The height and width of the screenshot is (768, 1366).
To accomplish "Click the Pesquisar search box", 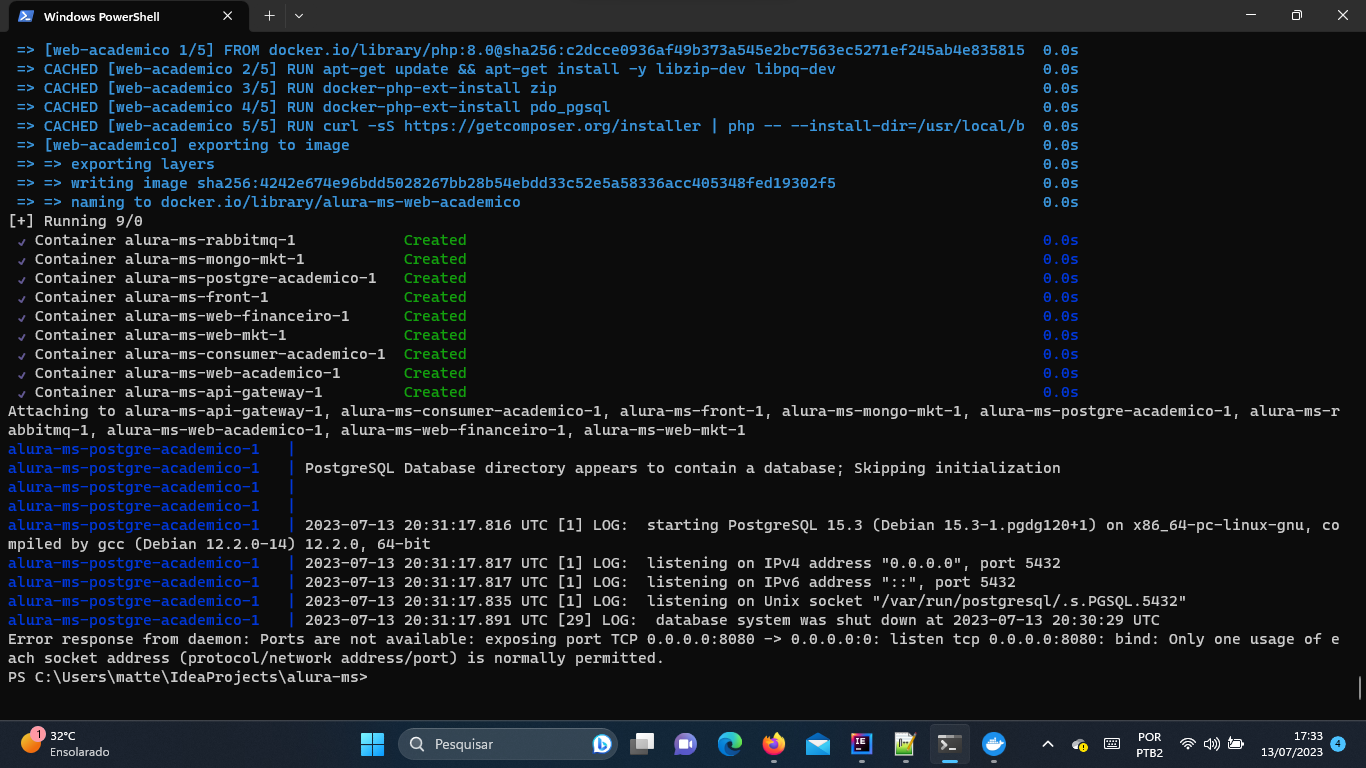I will [508, 744].
